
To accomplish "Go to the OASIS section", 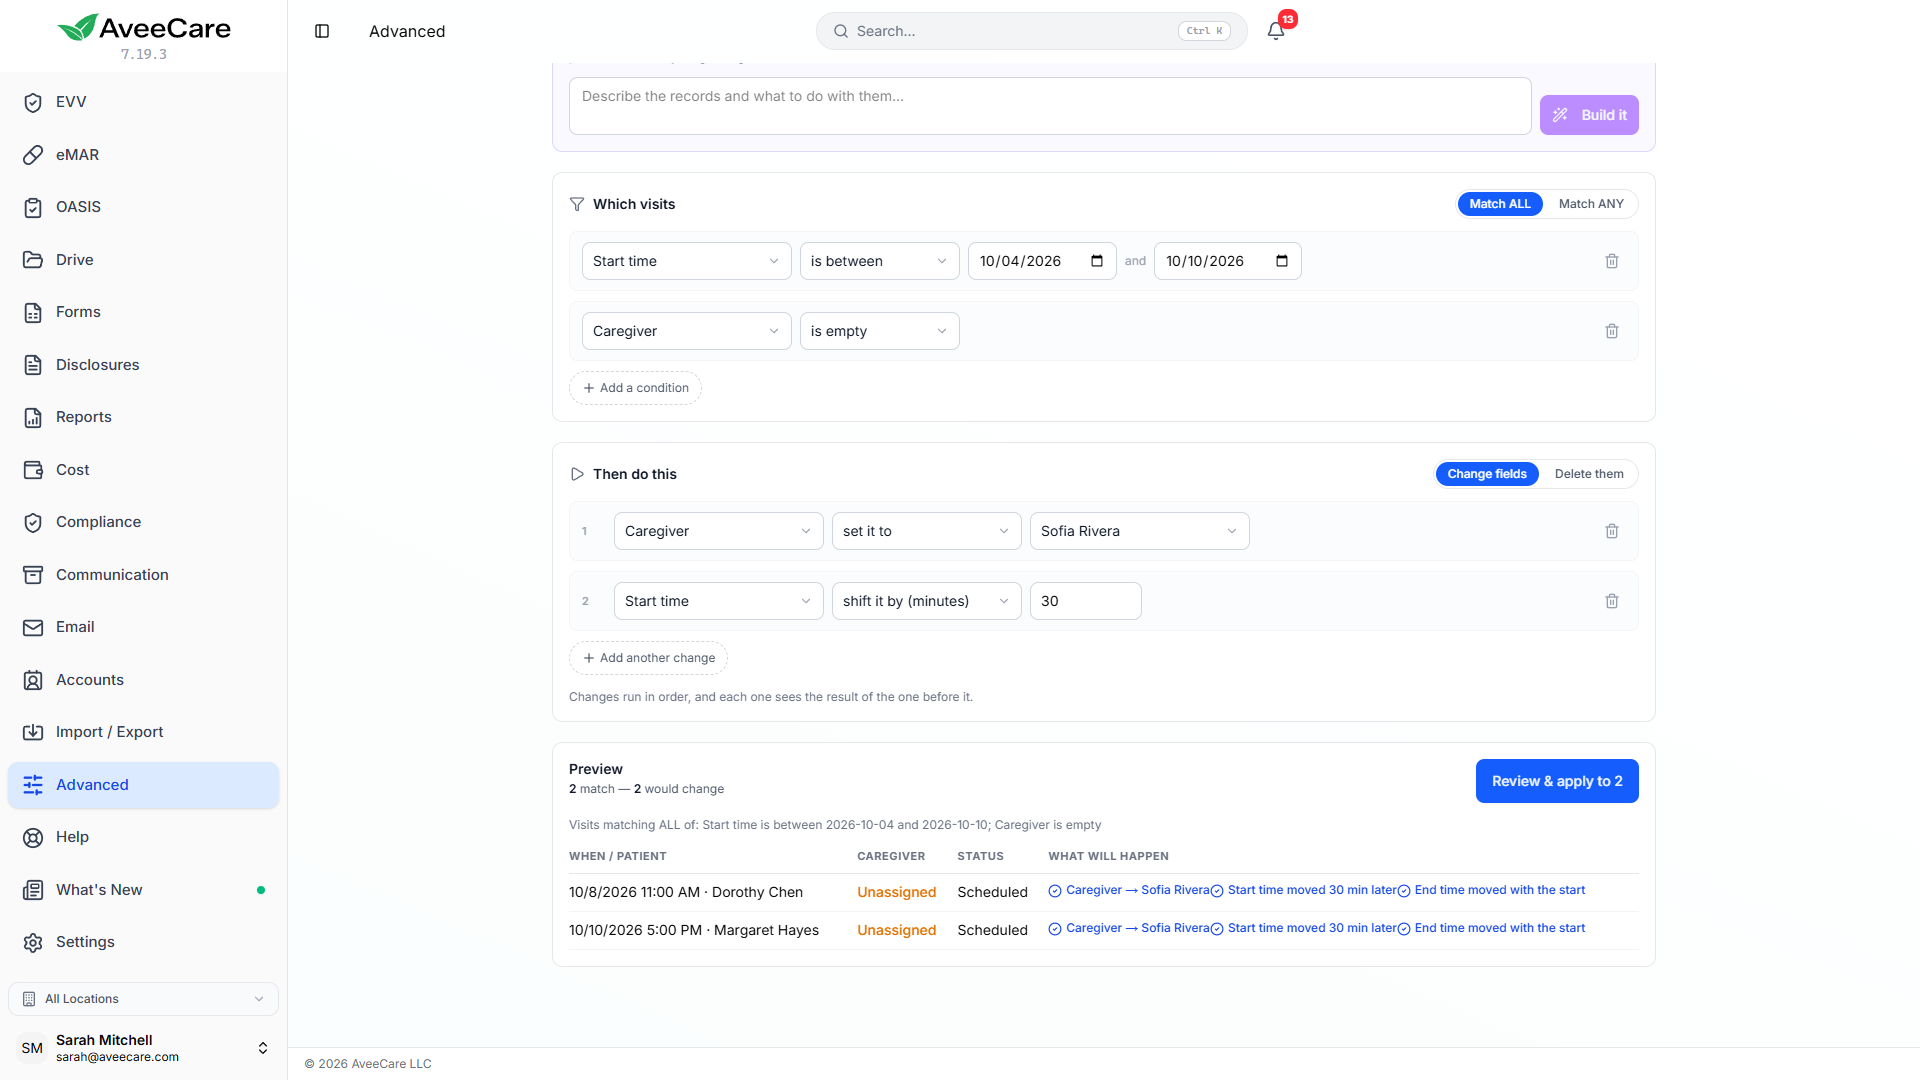I will coord(143,207).
